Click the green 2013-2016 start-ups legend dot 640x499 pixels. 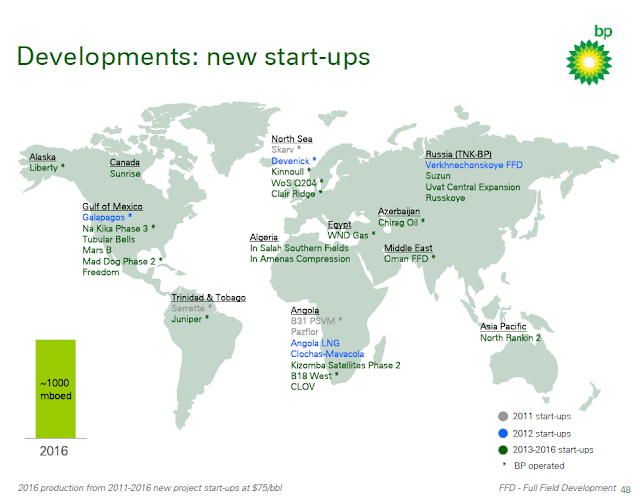[x=503, y=450]
